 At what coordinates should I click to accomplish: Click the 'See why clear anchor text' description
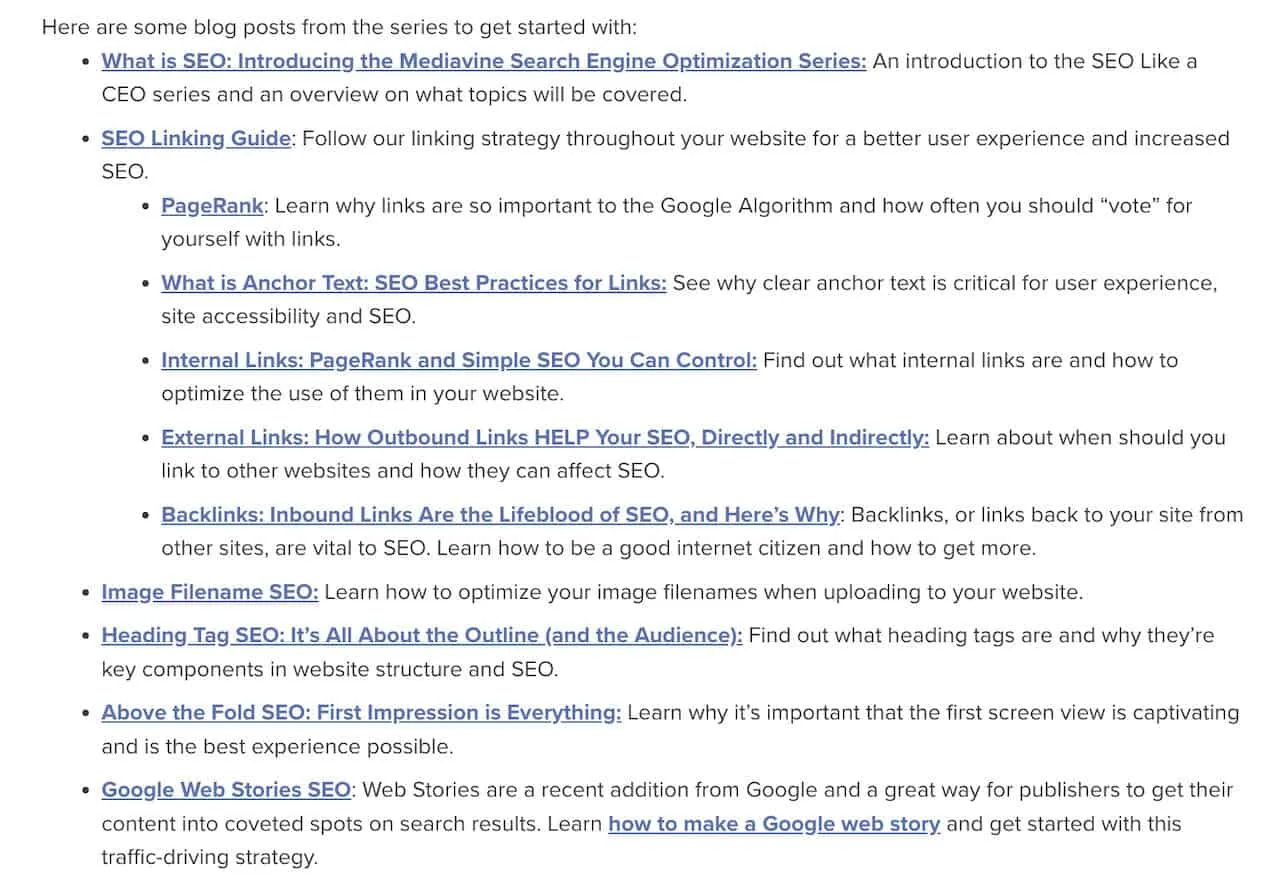[x=690, y=299]
